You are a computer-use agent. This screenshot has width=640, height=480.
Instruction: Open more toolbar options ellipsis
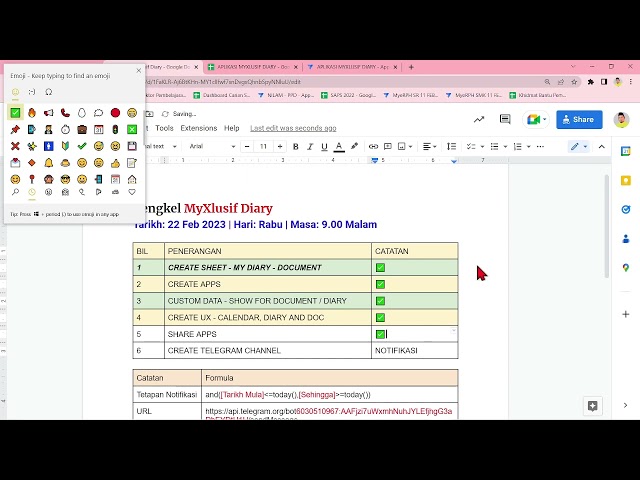pos(540,147)
